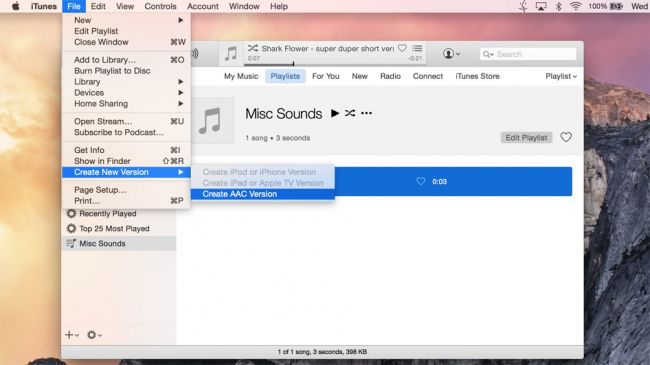Image resolution: width=650 pixels, height=365 pixels.
Task: Click the music note album art in player
Action: pyautogui.click(x=230, y=54)
